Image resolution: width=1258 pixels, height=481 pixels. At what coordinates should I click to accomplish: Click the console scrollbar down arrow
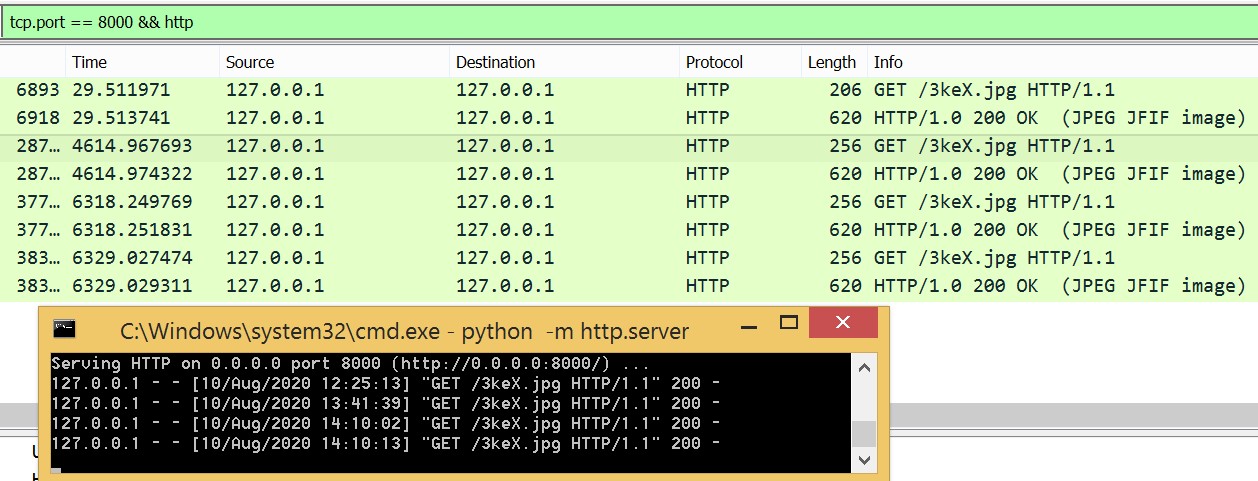[864, 460]
